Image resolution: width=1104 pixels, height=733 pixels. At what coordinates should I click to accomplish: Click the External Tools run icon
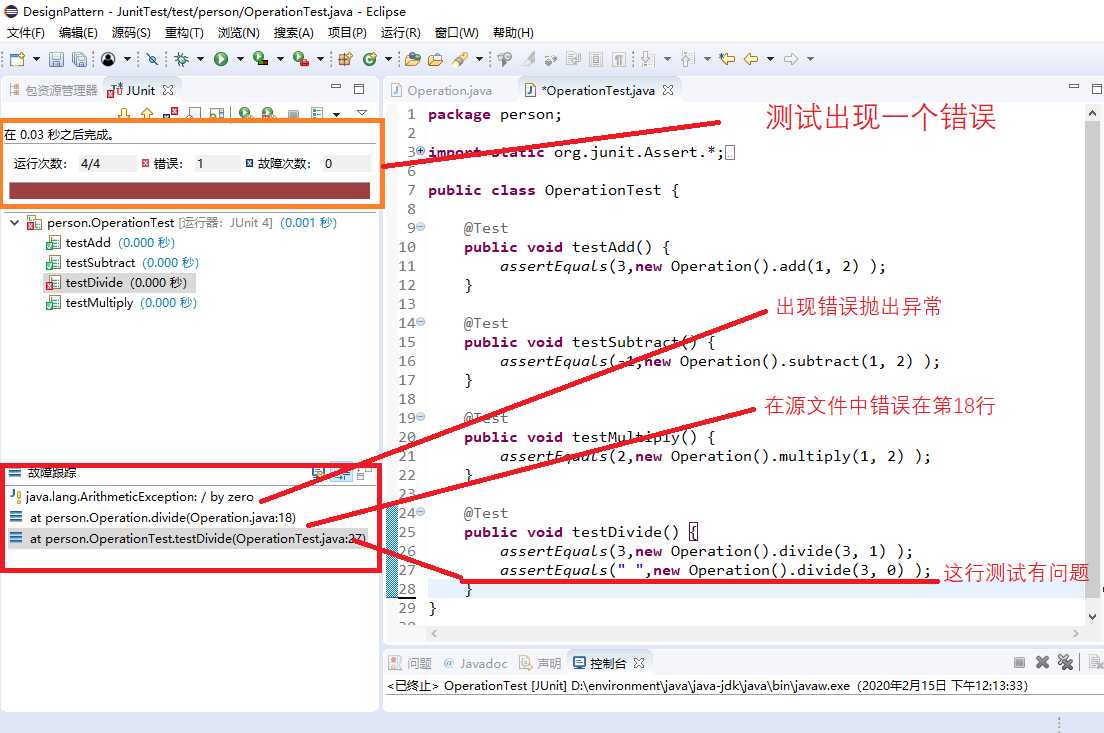pyautogui.click(x=301, y=59)
